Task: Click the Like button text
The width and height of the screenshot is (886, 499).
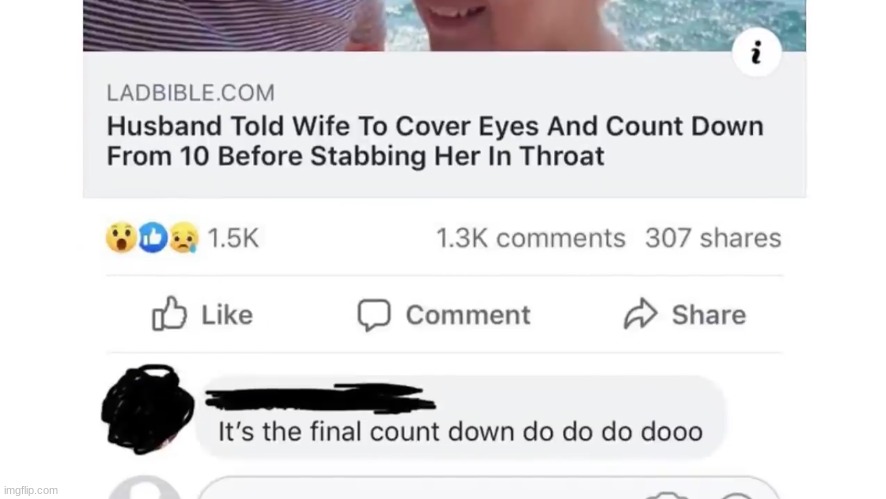Action: coord(227,315)
